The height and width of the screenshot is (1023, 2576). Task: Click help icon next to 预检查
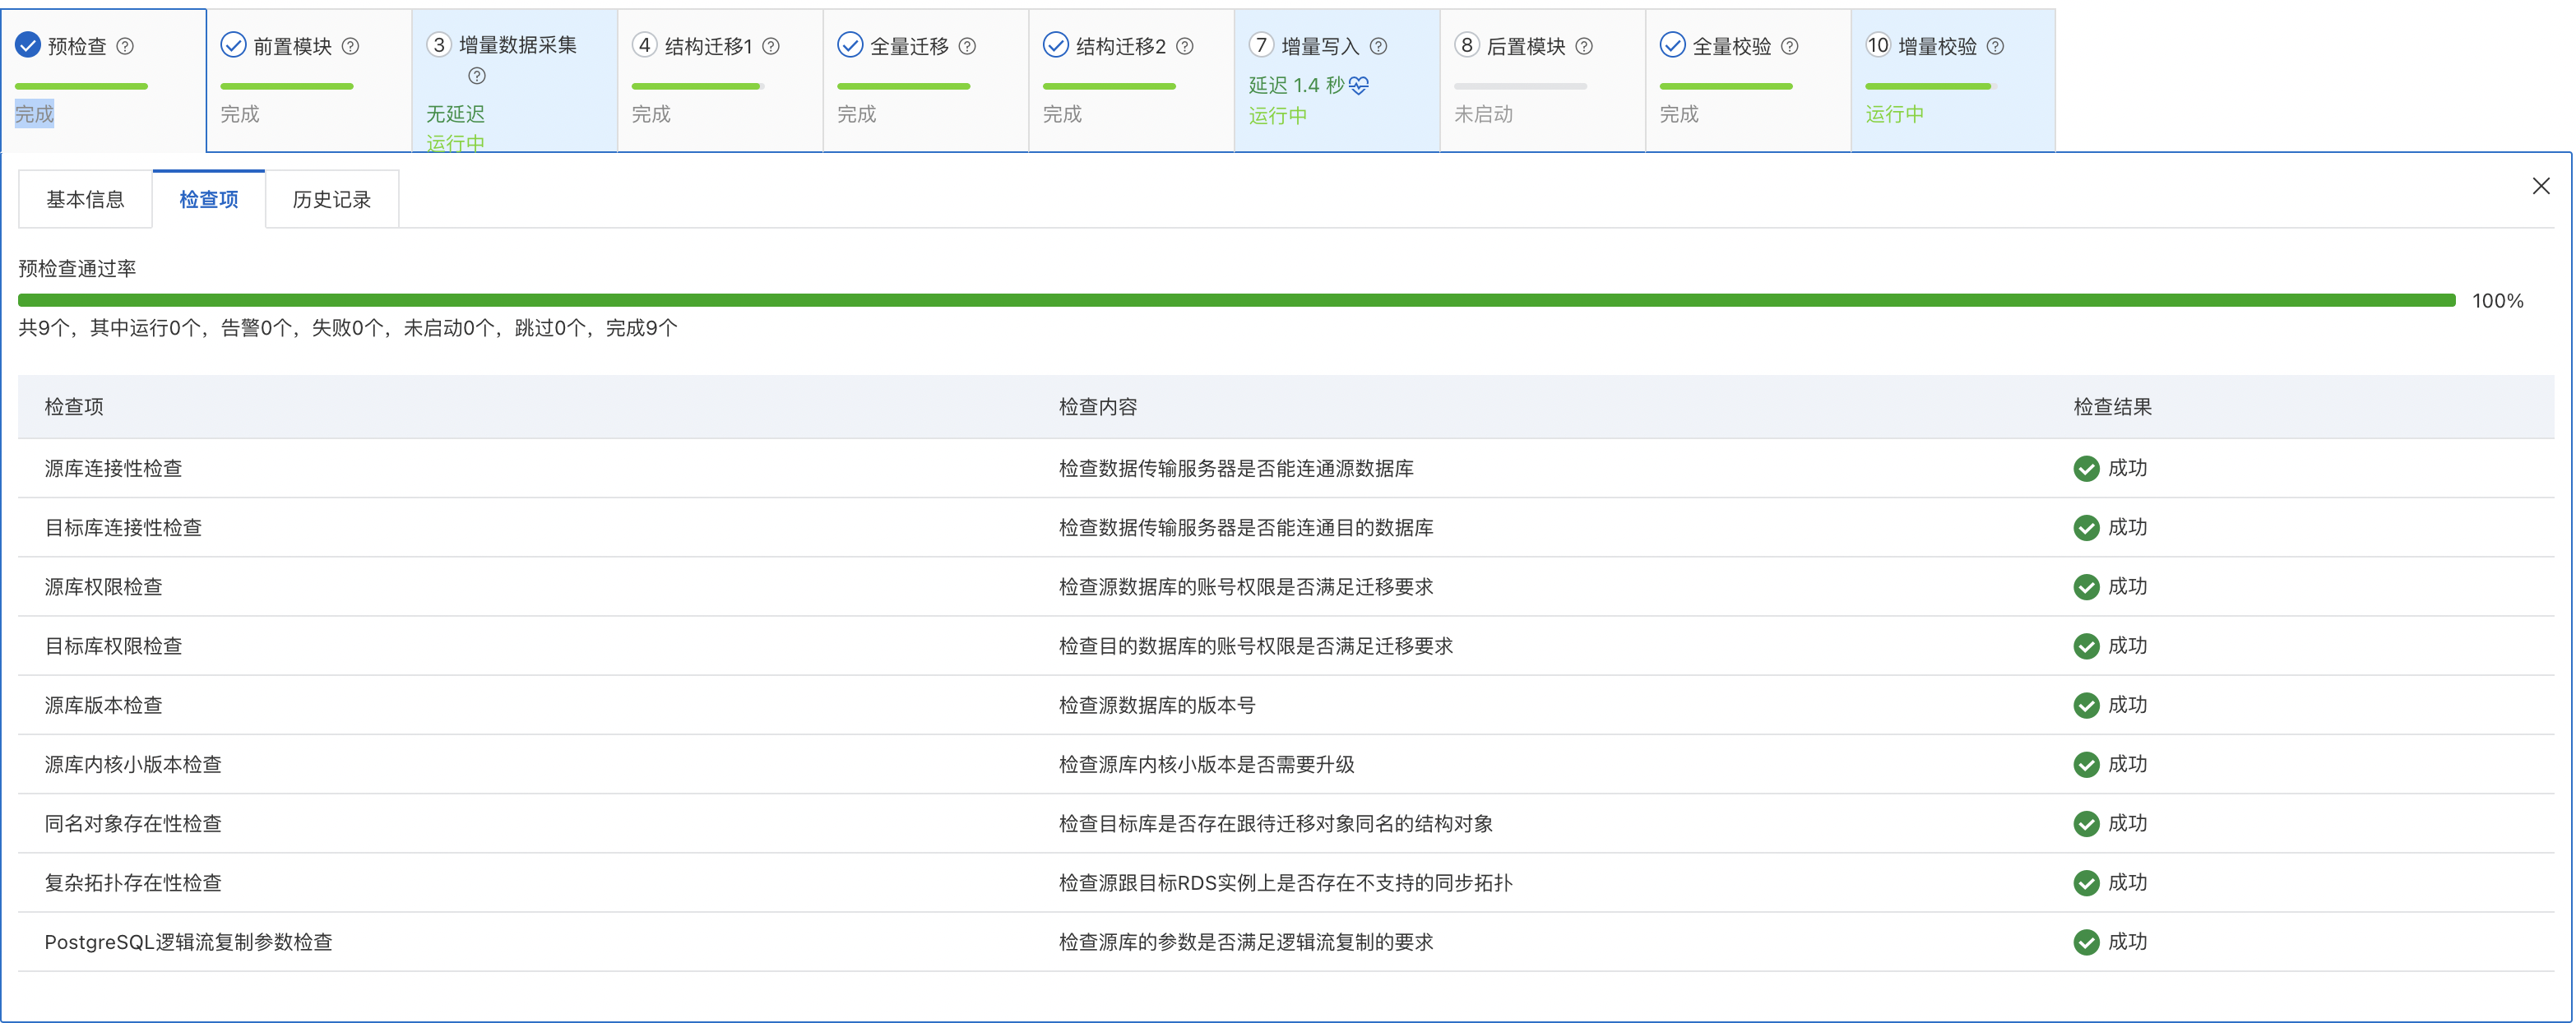125,46
